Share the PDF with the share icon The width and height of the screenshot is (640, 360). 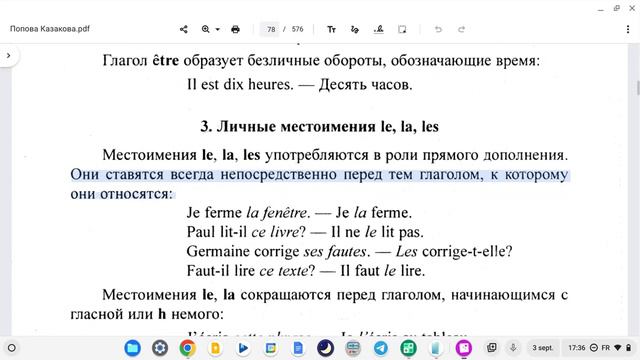click(184, 29)
